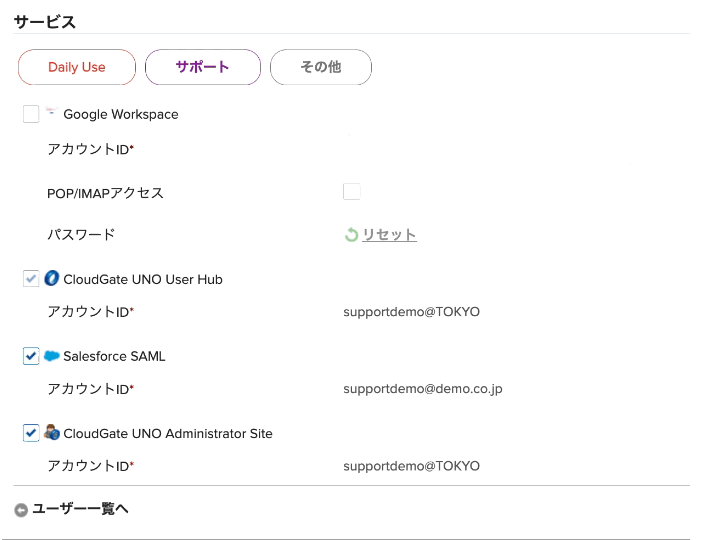Image resolution: width=720 pixels, height=540 pixels.
Task: Click the green reset arrow icon
Action: click(x=351, y=235)
